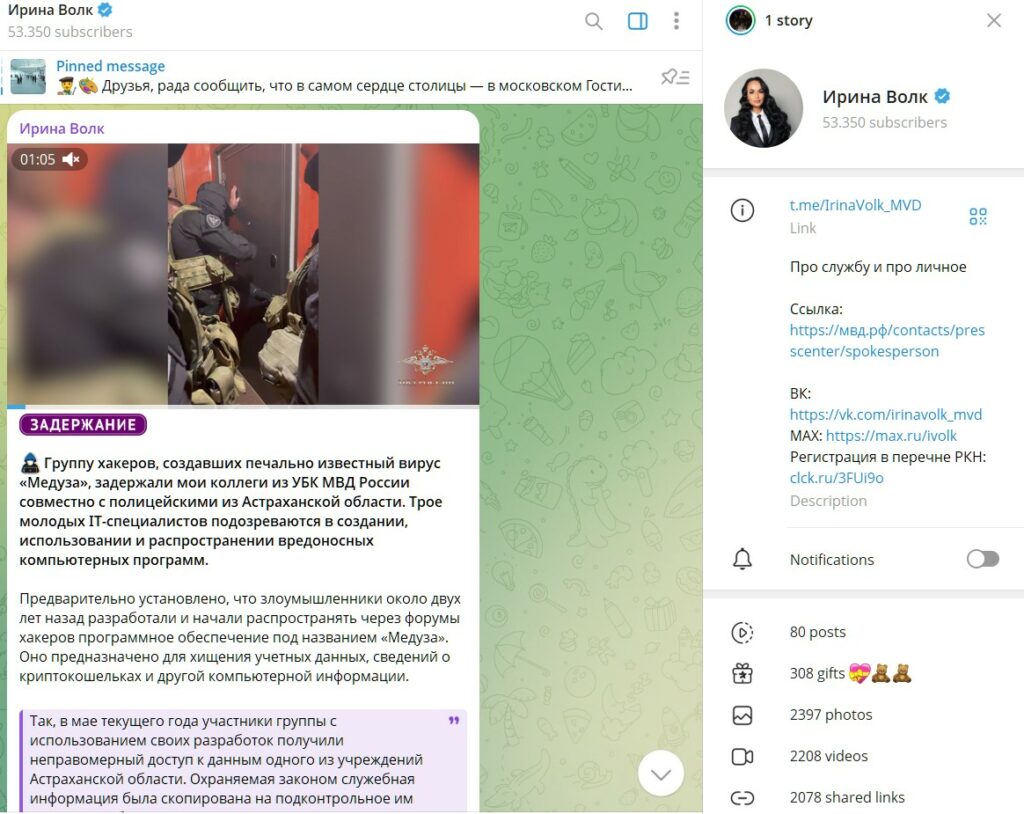Open the pinned messages list icon
This screenshot has width=1024, height=814.
(x=675, y=77)
